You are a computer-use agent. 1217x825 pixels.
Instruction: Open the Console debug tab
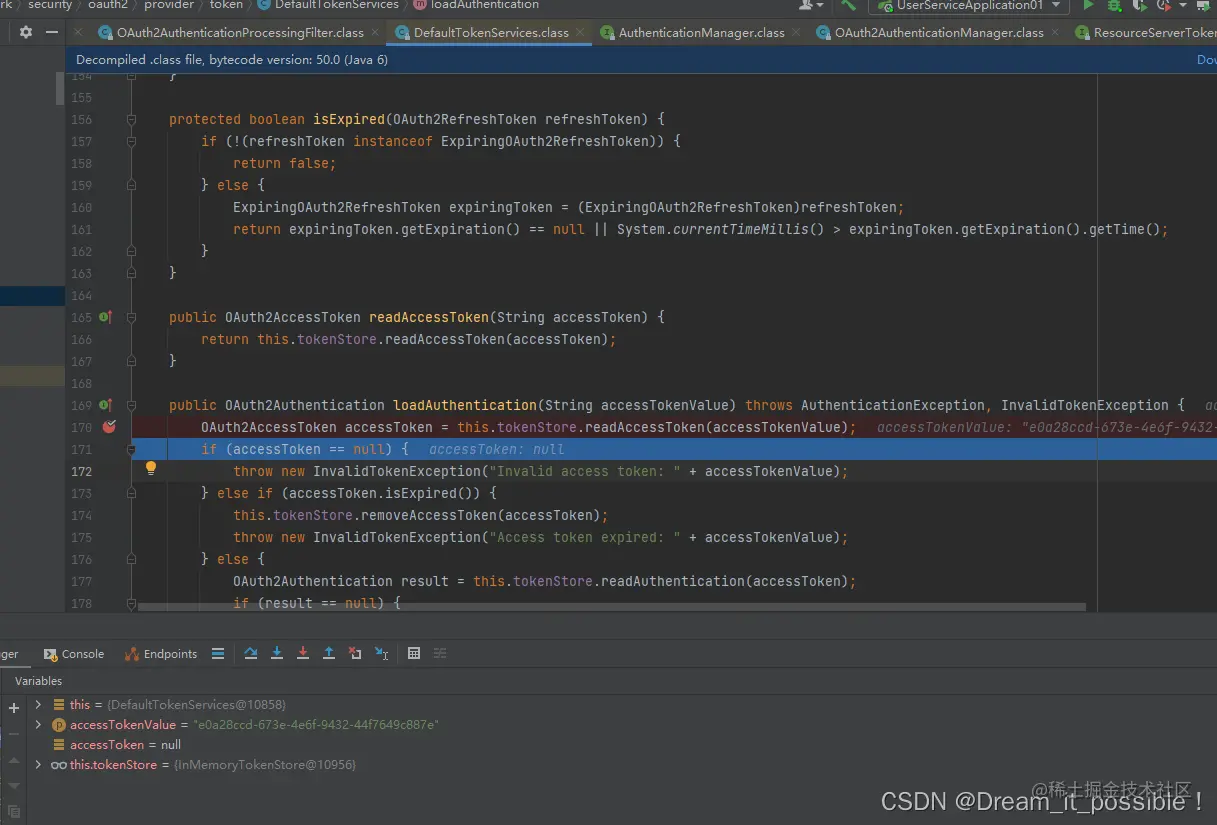(x=74, y=654)
